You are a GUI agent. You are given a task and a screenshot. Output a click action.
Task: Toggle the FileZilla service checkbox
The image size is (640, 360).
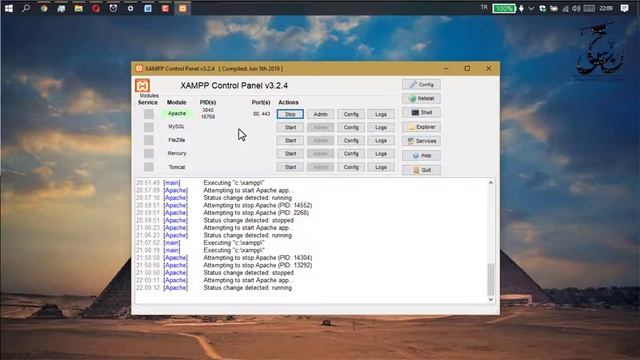coord(149,140)
